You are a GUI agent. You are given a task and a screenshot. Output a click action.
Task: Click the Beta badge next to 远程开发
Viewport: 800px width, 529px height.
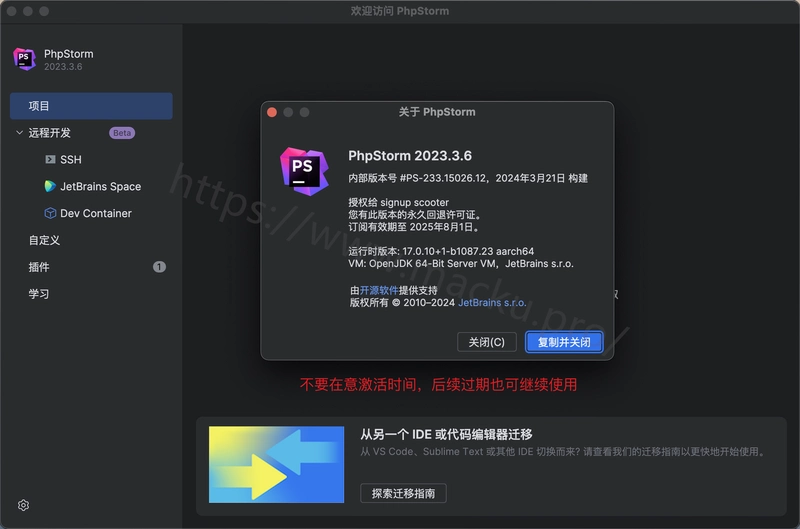click(122, 133)
